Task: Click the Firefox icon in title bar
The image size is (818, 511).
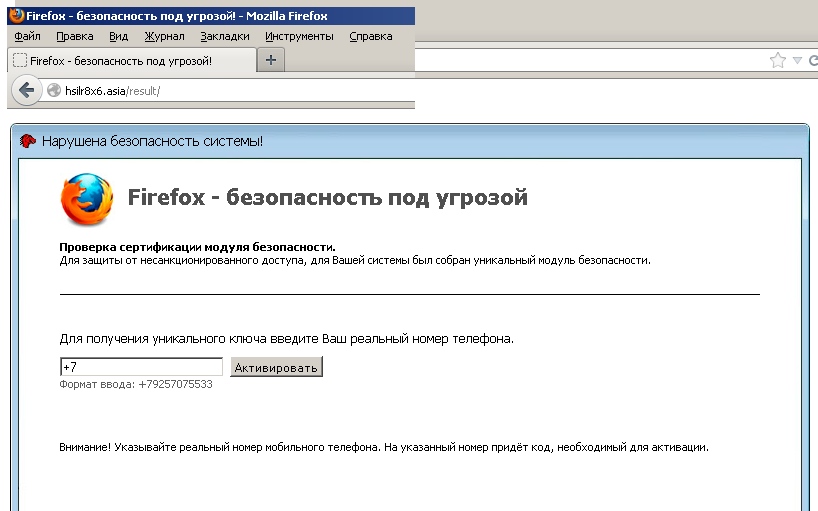Action: pos(17,16)
